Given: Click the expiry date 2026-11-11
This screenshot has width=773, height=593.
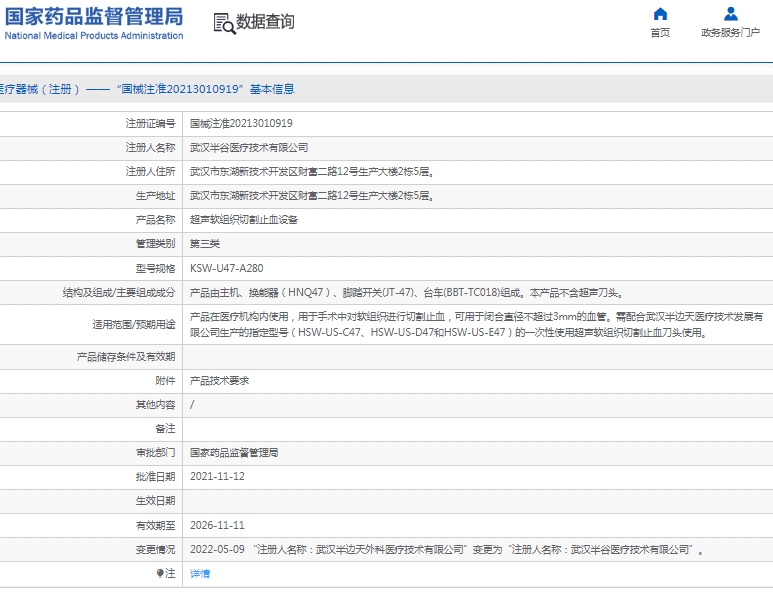Looking at the screenshot, I should pyautogui.click(x=217, y=525).
